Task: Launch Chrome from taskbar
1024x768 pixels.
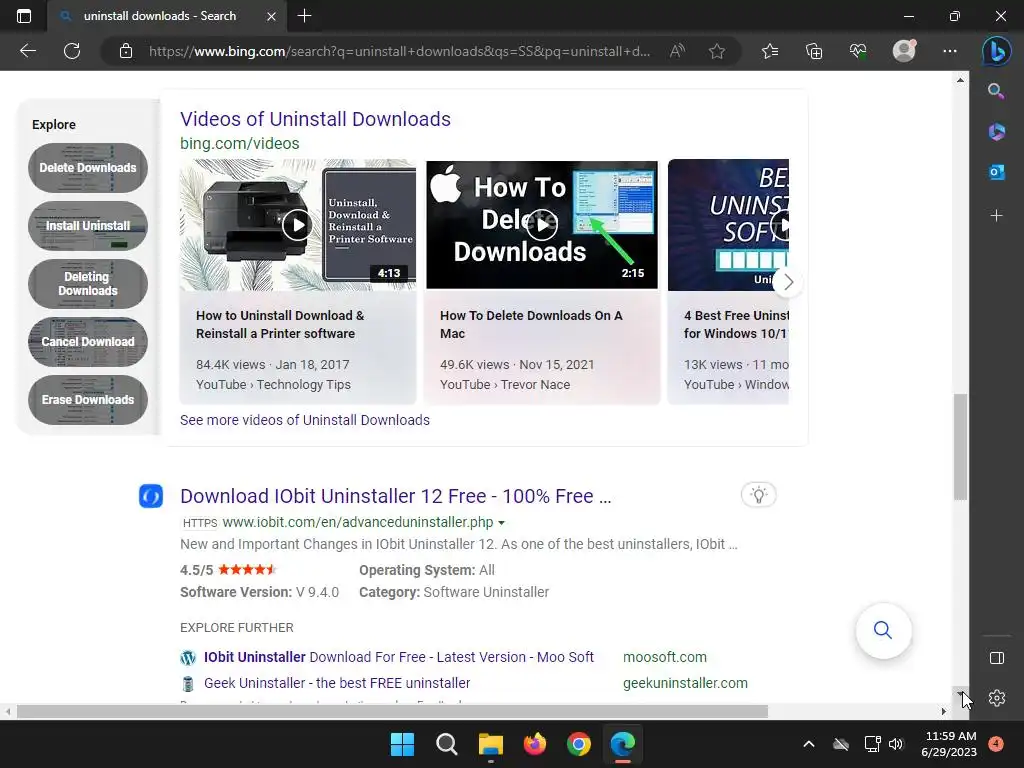Action: click(x=579, y=744)
